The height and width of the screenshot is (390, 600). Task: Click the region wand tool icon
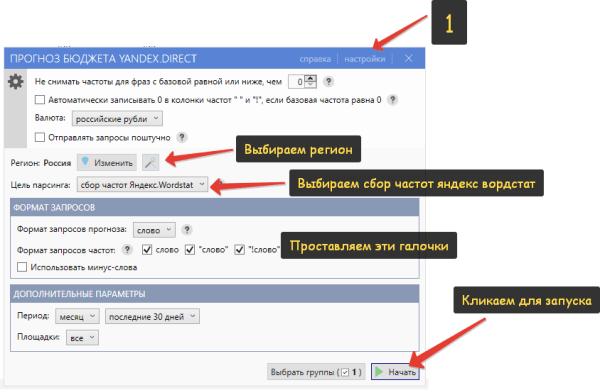(150, 163)
